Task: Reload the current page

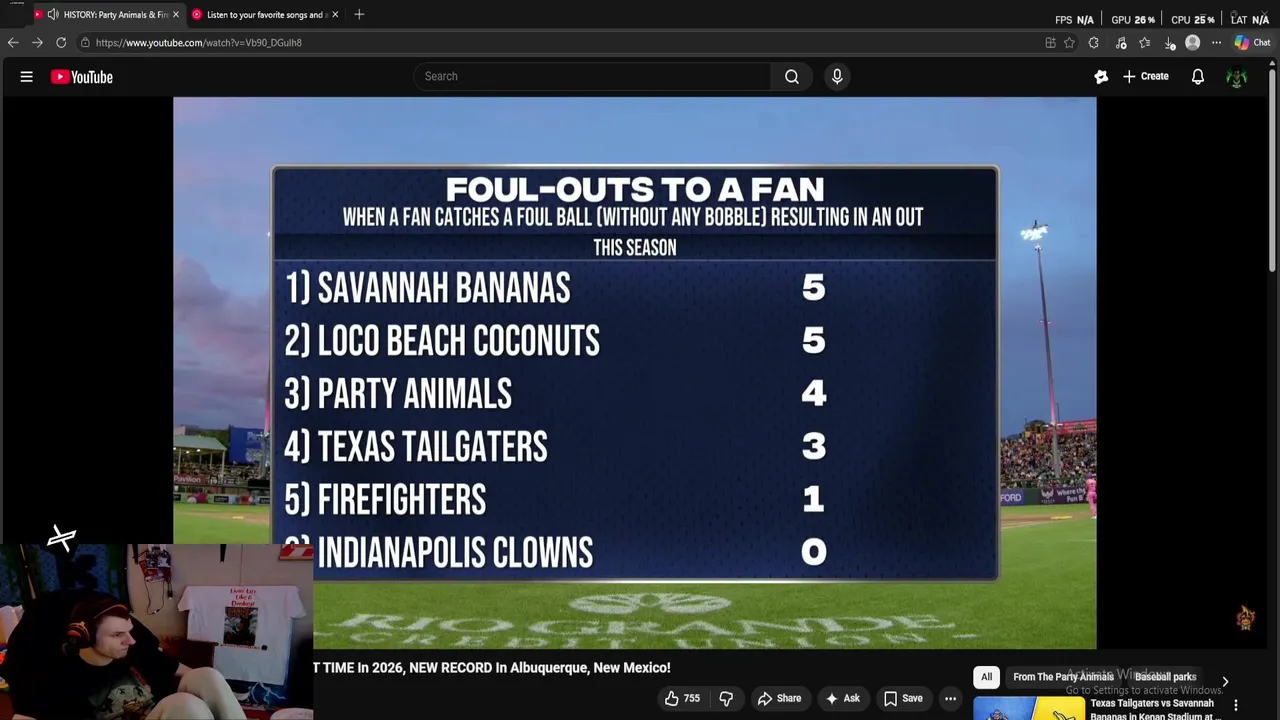Action: [61, 43]
